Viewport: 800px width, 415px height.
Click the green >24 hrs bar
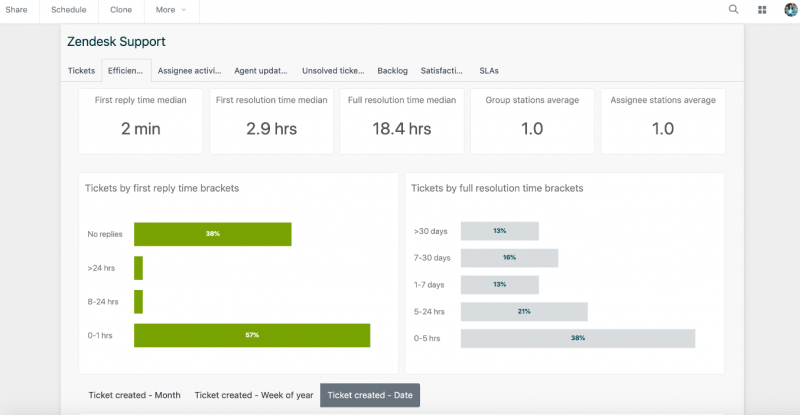[138, 268]
